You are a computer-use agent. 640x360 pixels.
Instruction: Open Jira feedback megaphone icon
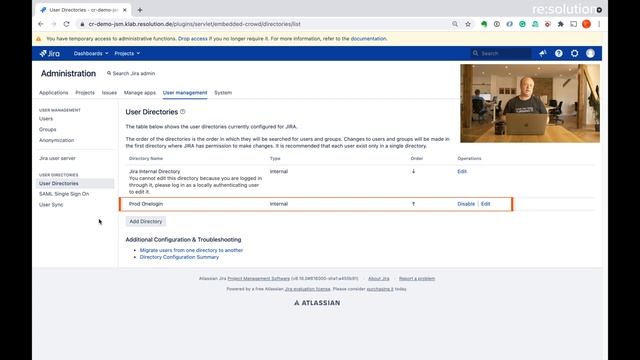[x=542, y=53]
